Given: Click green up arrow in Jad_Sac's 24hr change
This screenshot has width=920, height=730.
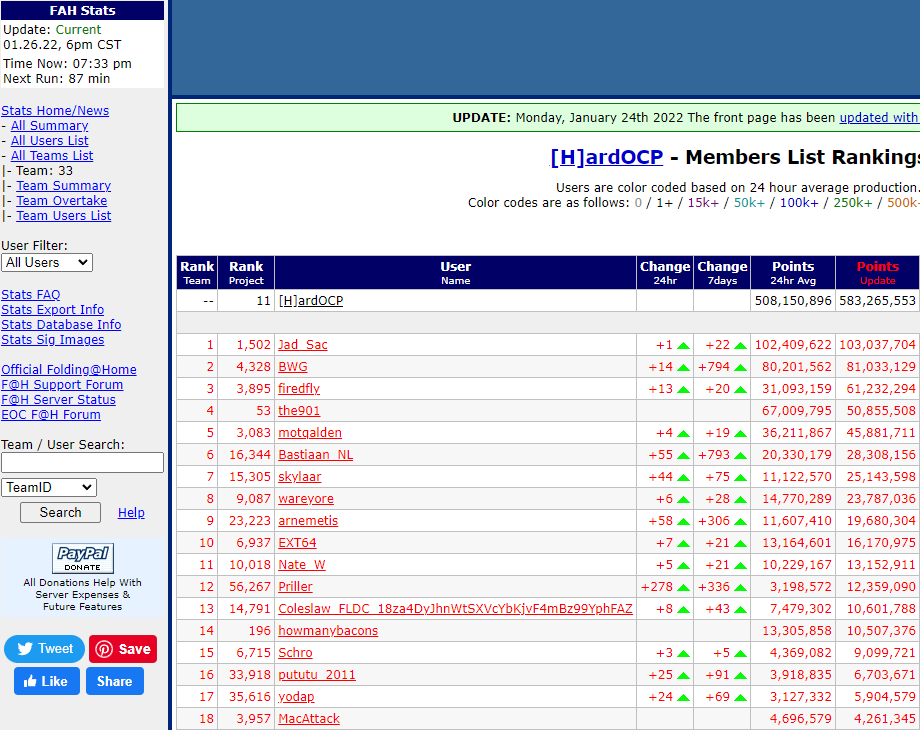Looking at the screenshot, I should click(x=684, y=345).
